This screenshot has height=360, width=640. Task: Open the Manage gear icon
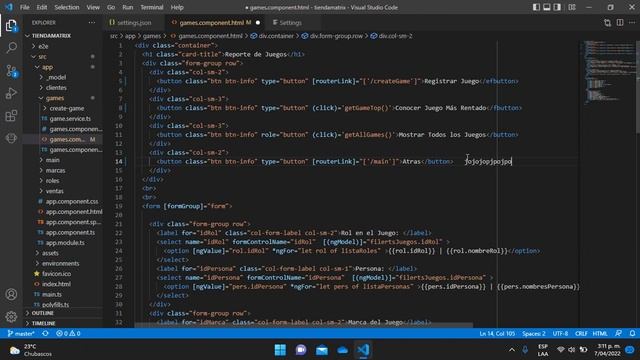(11, 316)
